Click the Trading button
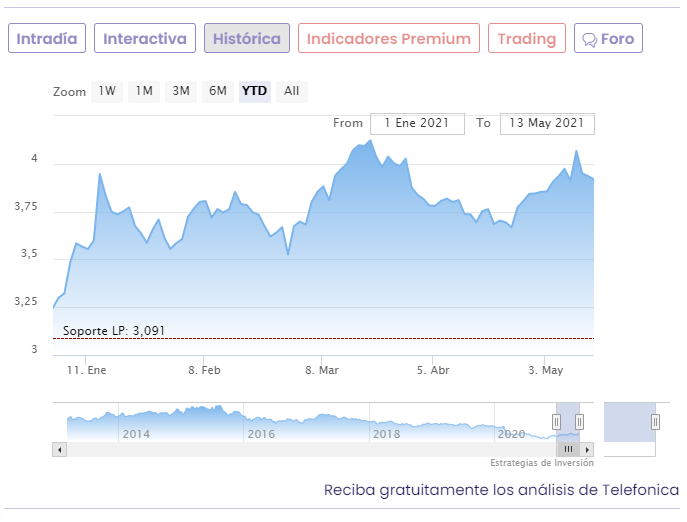Screen dimensions: 687x522 click(x=526, y=39)
